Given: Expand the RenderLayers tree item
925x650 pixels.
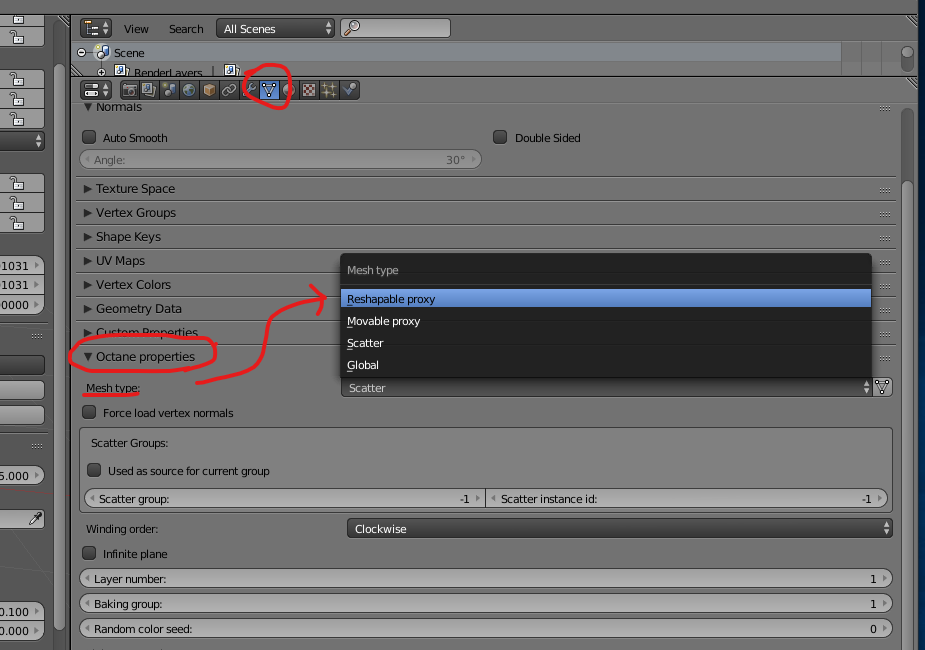Looking at the screenshot, I should [101, 73].
